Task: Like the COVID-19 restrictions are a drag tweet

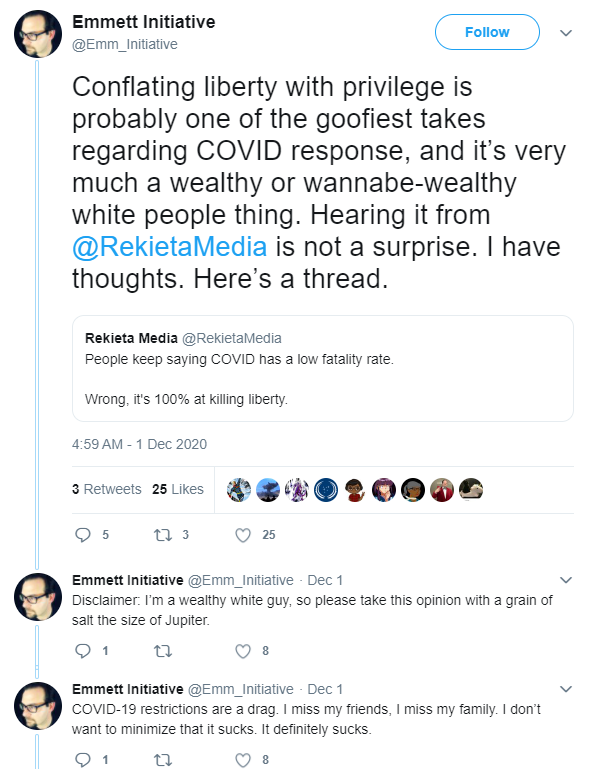Action: 243,760
